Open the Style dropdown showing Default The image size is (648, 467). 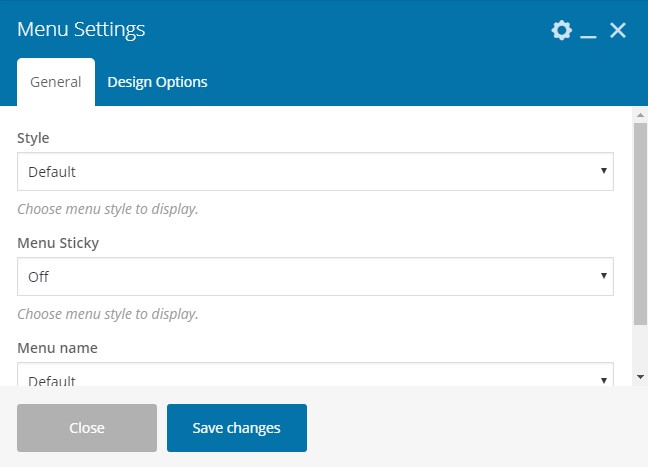315,172
